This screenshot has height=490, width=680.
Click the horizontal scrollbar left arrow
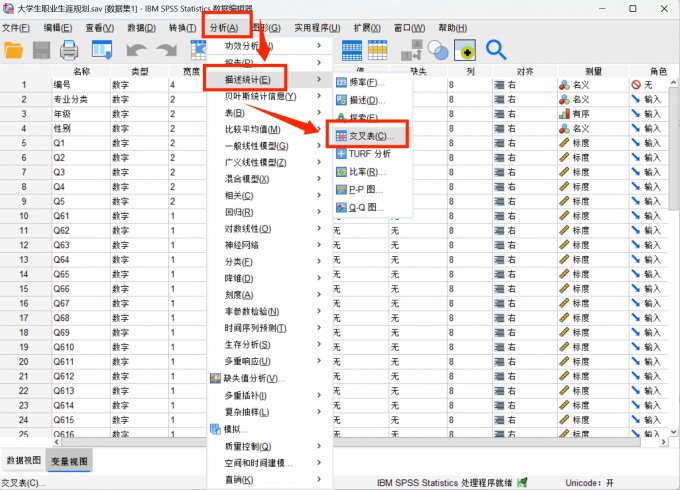57,442
